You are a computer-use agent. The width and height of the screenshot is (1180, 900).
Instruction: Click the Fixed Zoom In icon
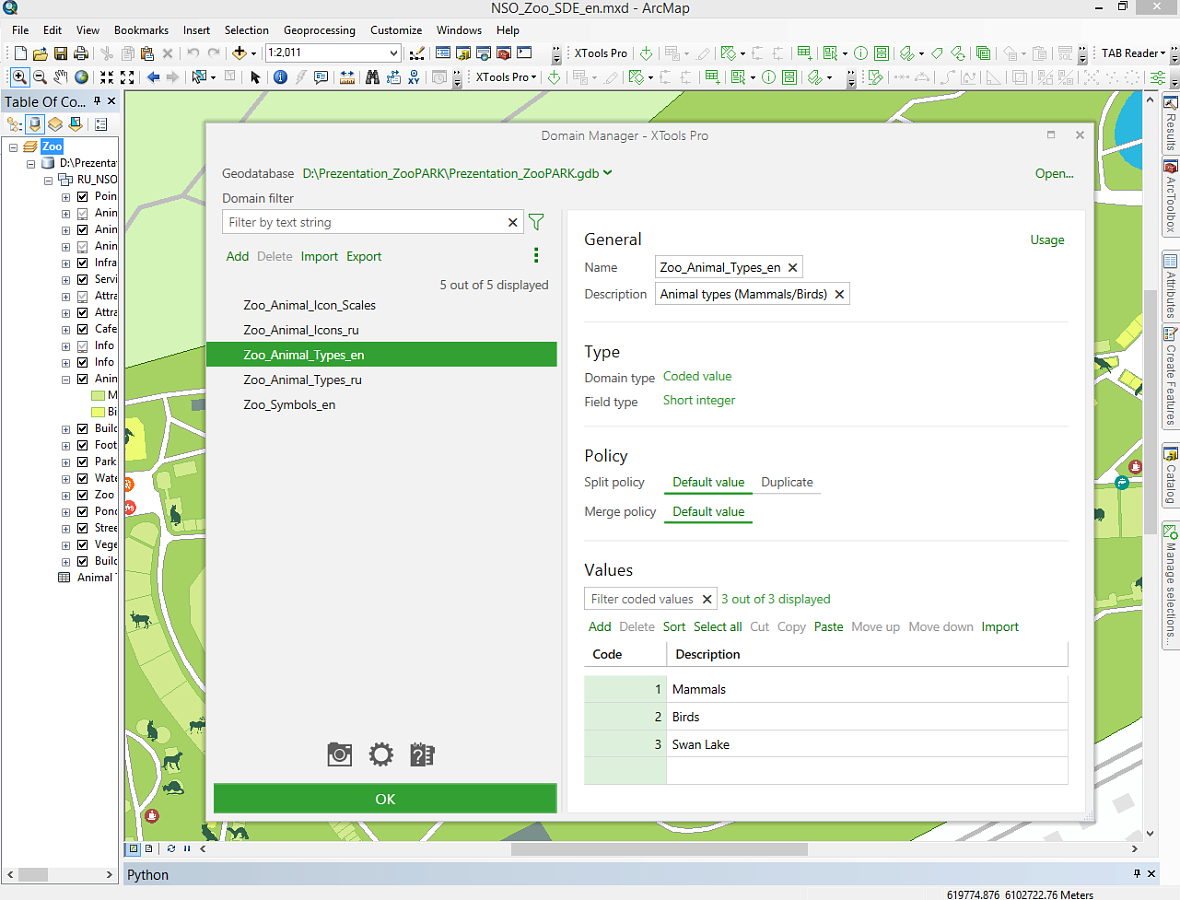coord(107,77)
